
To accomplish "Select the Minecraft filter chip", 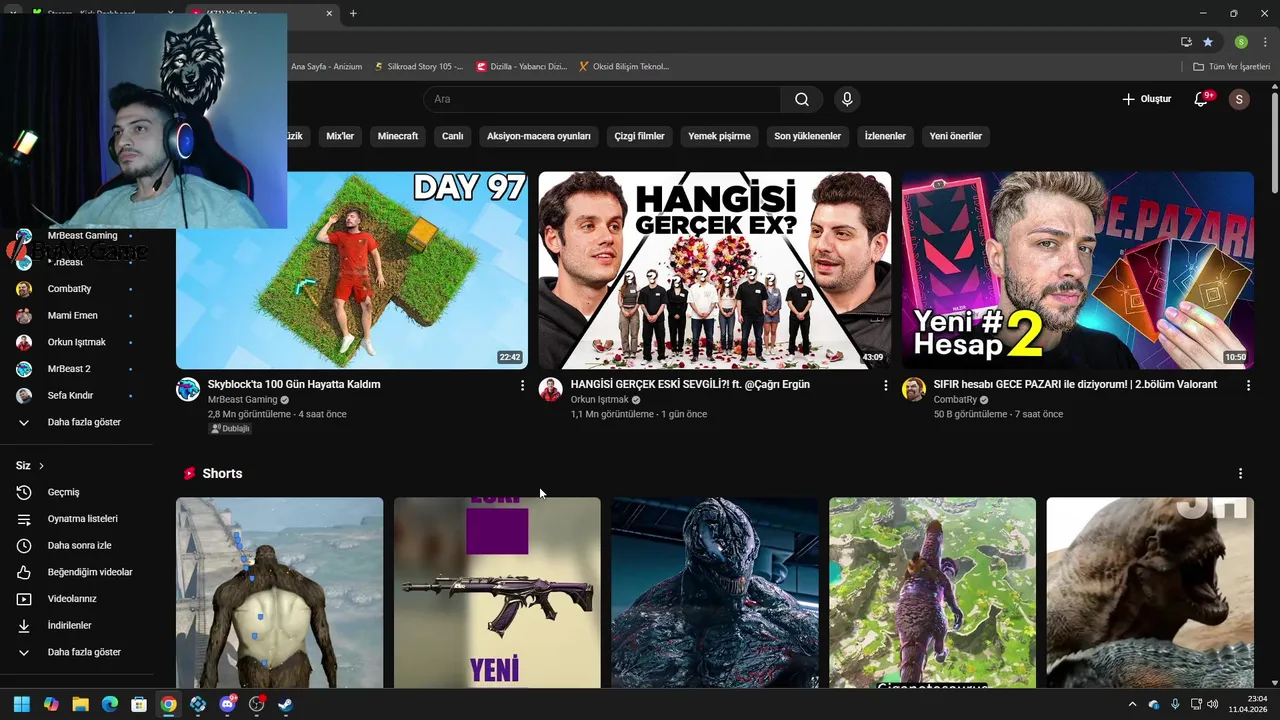I will (x=398, y=136).
